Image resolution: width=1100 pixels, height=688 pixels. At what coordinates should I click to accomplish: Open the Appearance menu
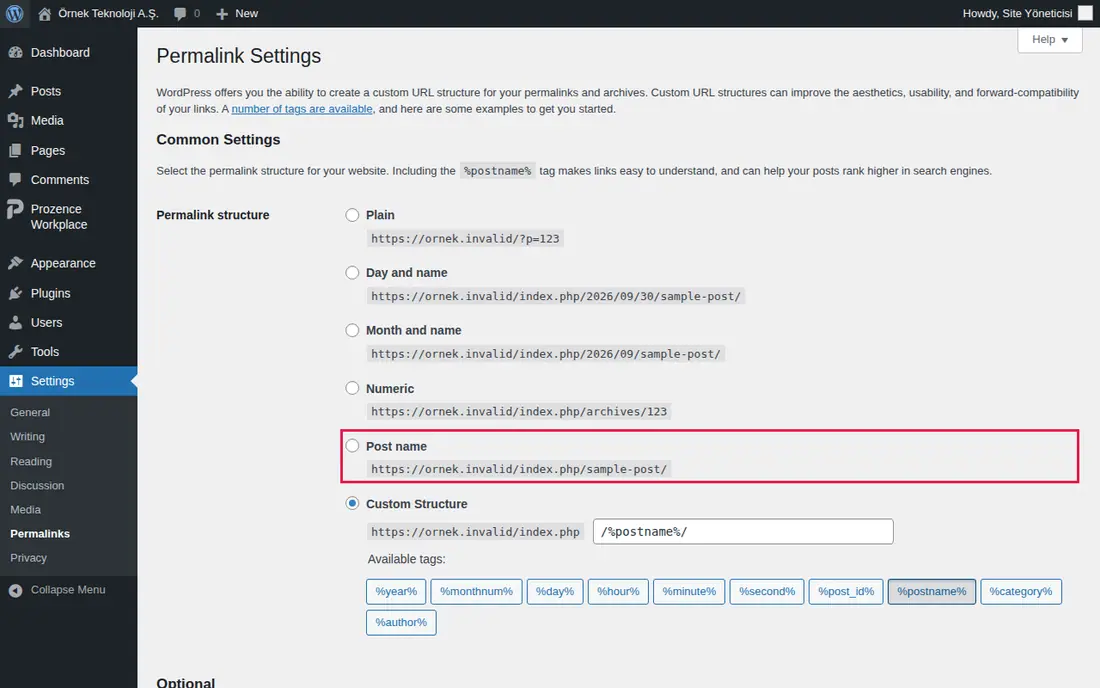click(69, 263)
